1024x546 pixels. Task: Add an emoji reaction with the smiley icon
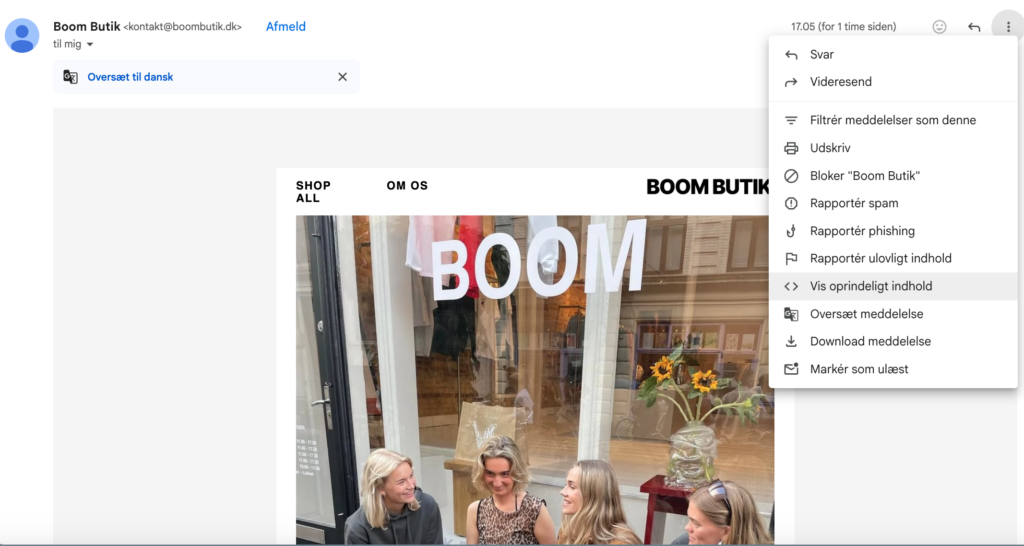(x=939, y=27)
